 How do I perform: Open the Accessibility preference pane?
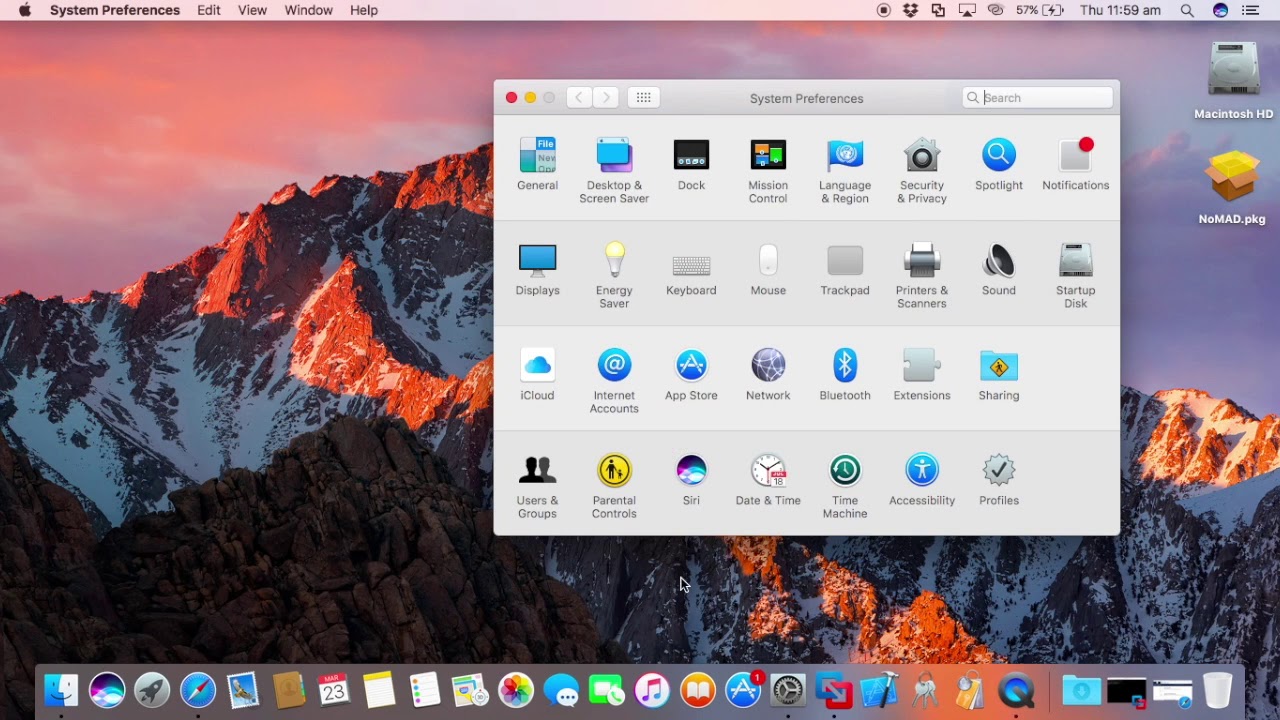(922, 479)
